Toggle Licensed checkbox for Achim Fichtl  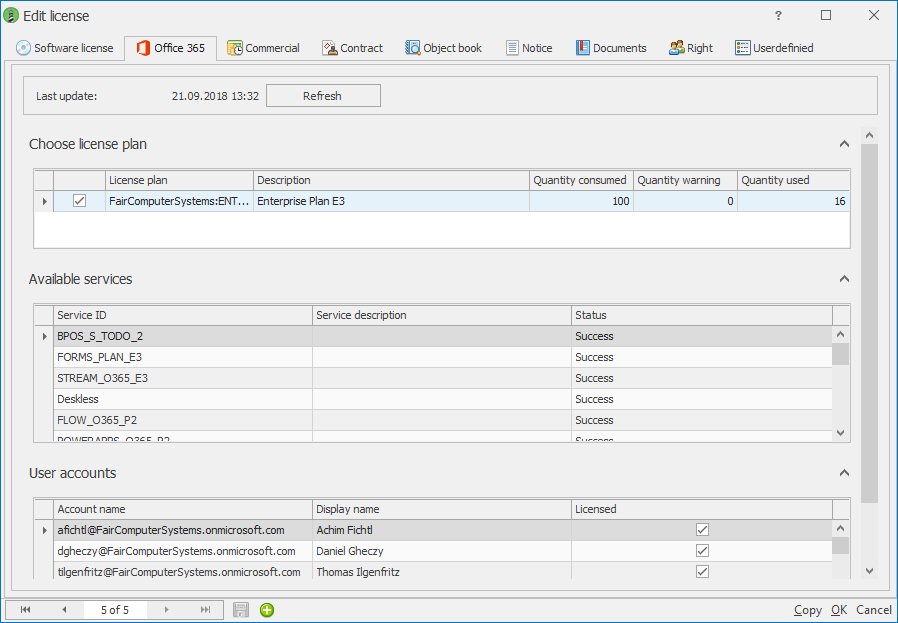point(702,530)
